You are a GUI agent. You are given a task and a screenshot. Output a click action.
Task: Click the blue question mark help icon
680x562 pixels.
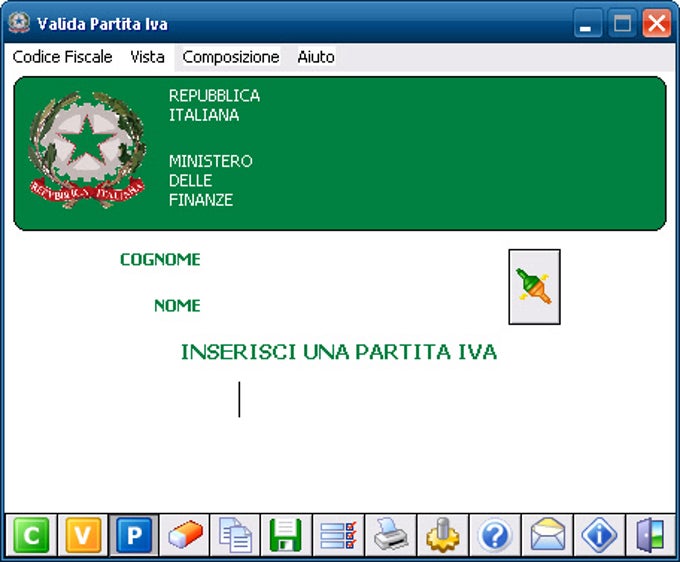pos(495,535)
